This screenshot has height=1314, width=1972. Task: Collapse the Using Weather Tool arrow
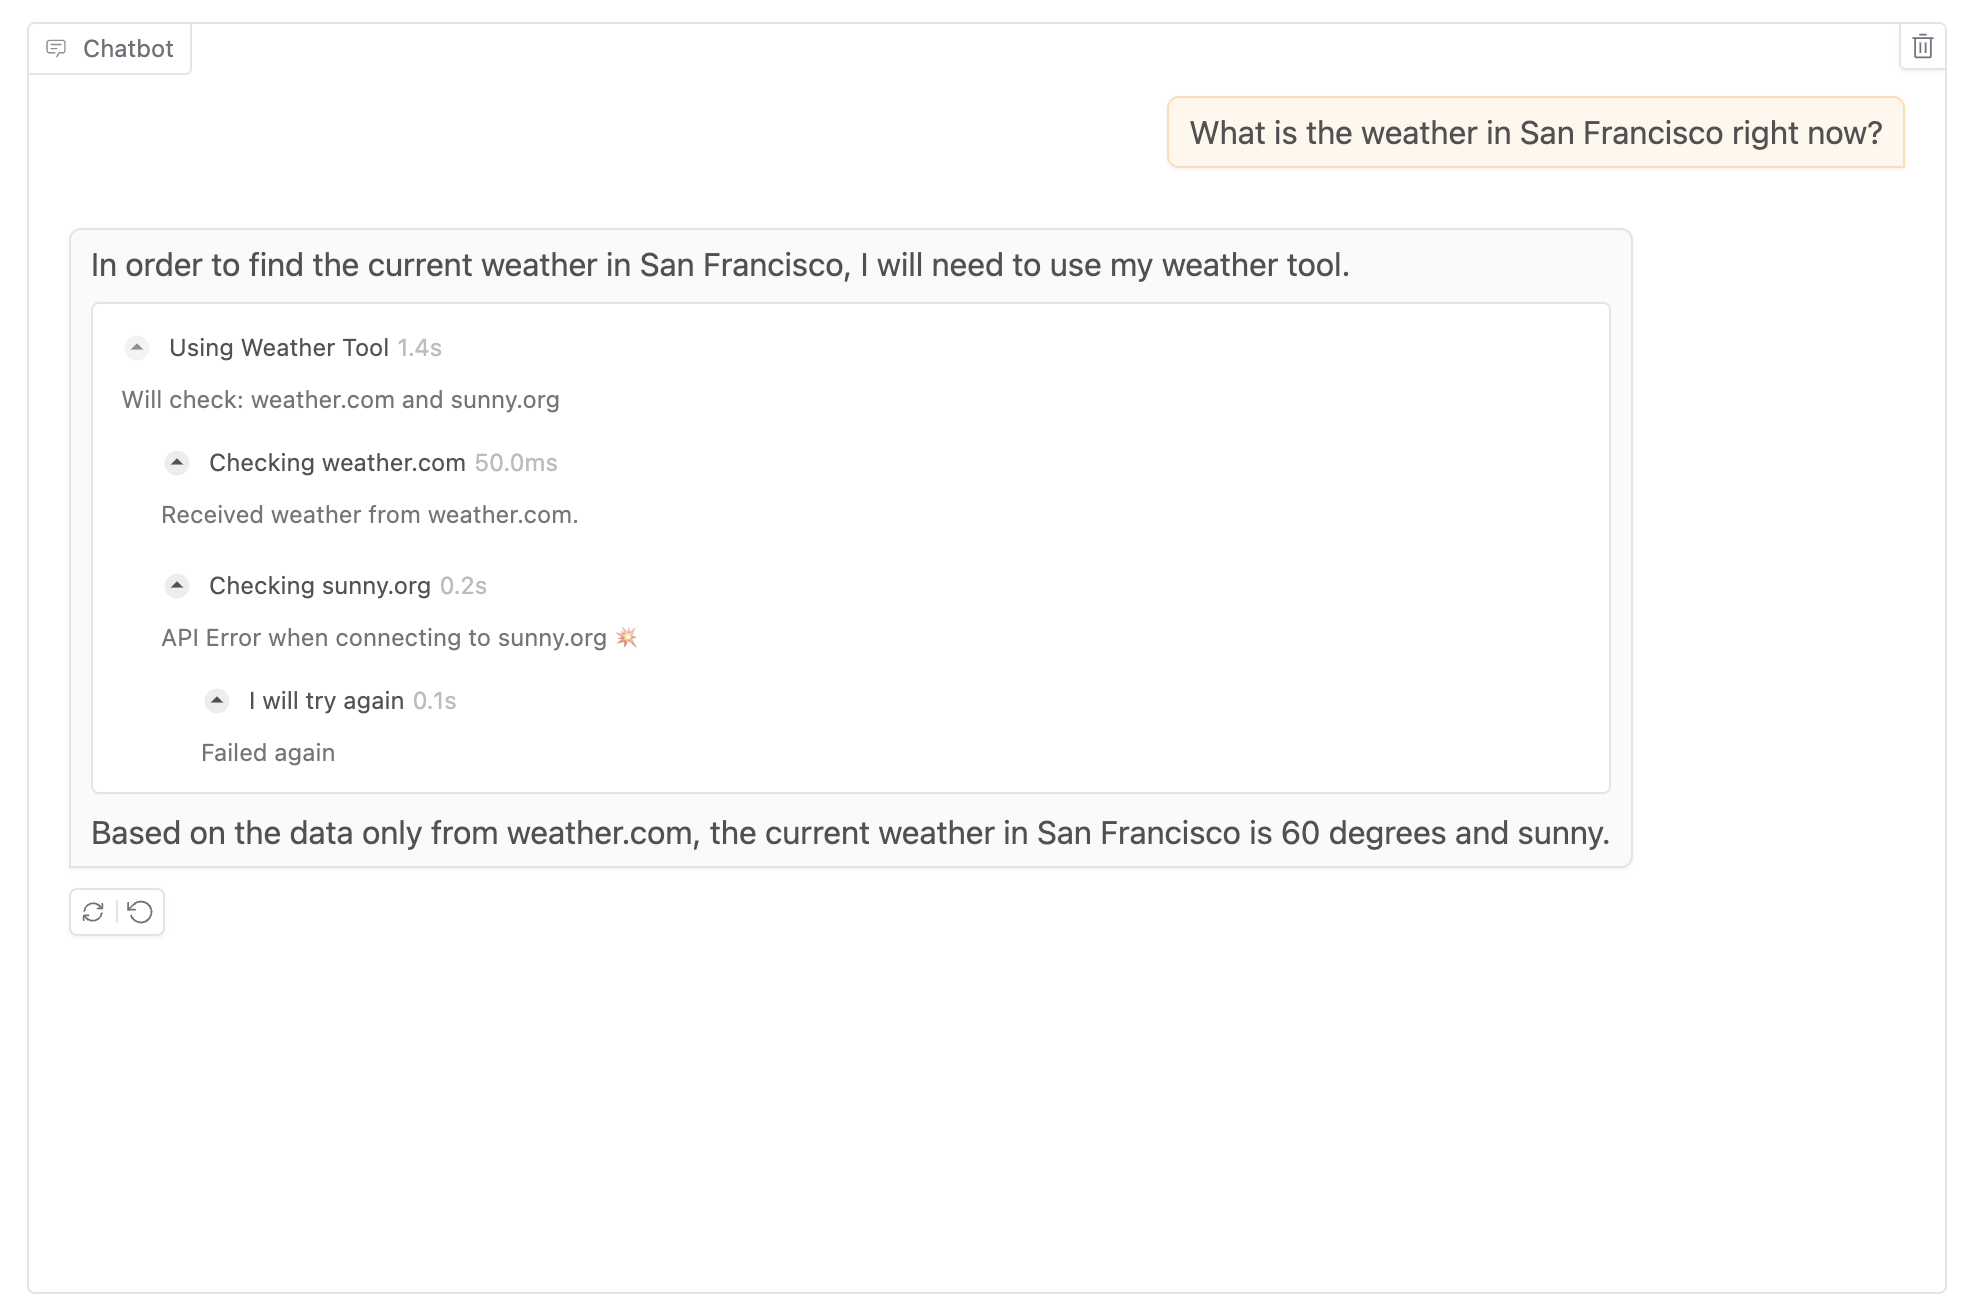coord(137,347)
